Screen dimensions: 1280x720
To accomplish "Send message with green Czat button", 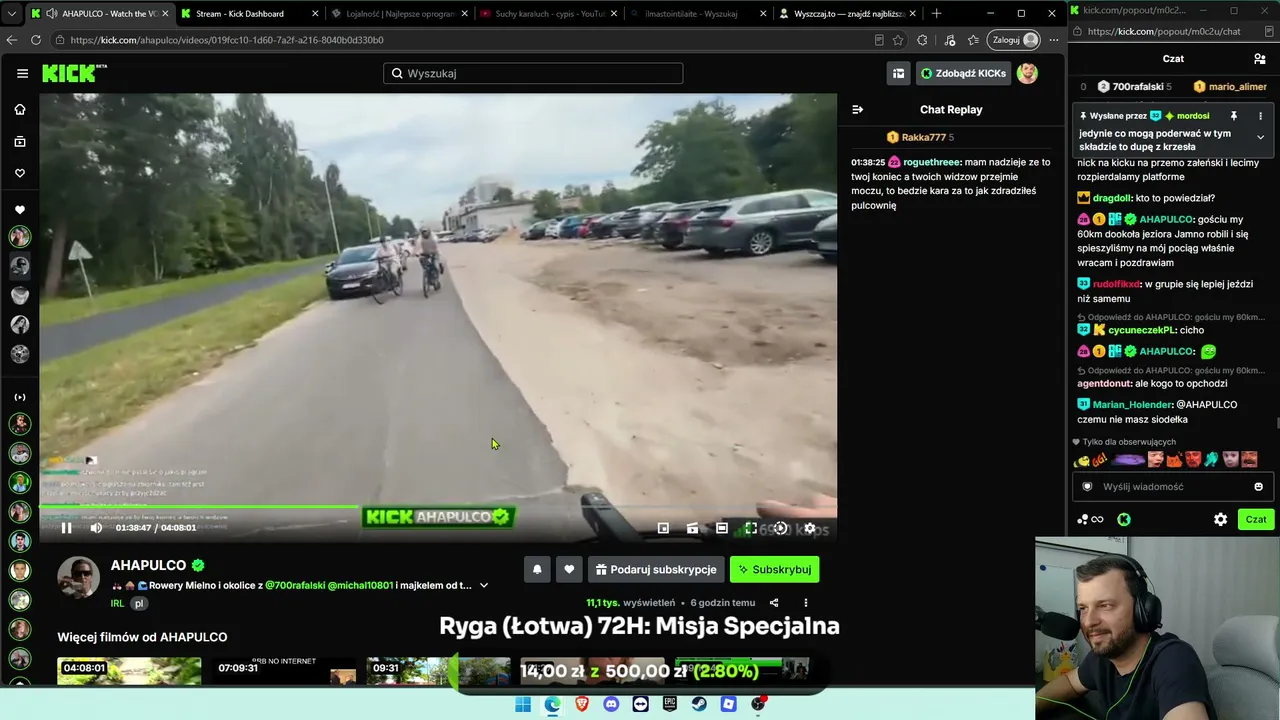I will click(1256, 520).
